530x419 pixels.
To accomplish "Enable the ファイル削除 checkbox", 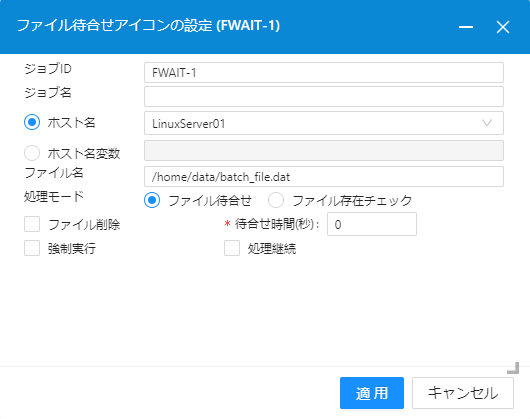I will 32,224.
